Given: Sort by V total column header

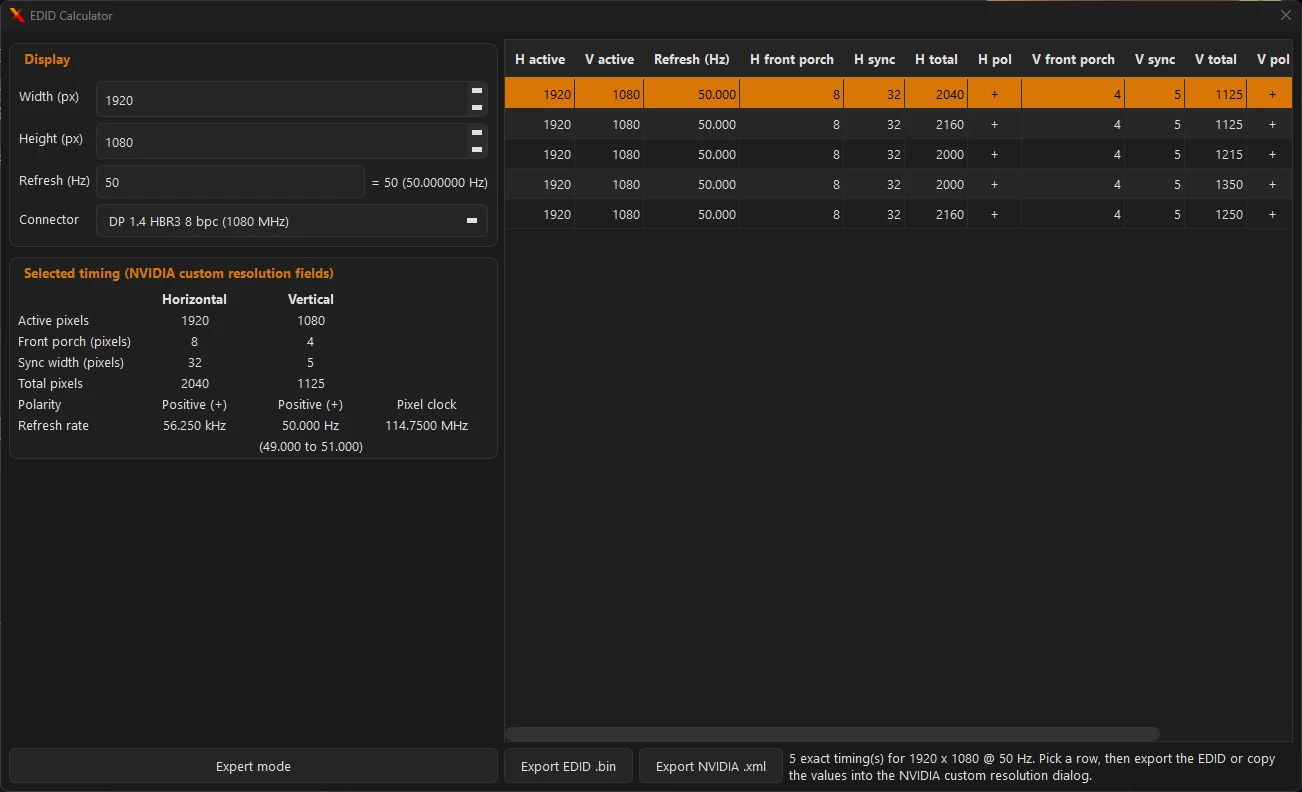Looking at the screenshot, I should tap(1216, 59).
